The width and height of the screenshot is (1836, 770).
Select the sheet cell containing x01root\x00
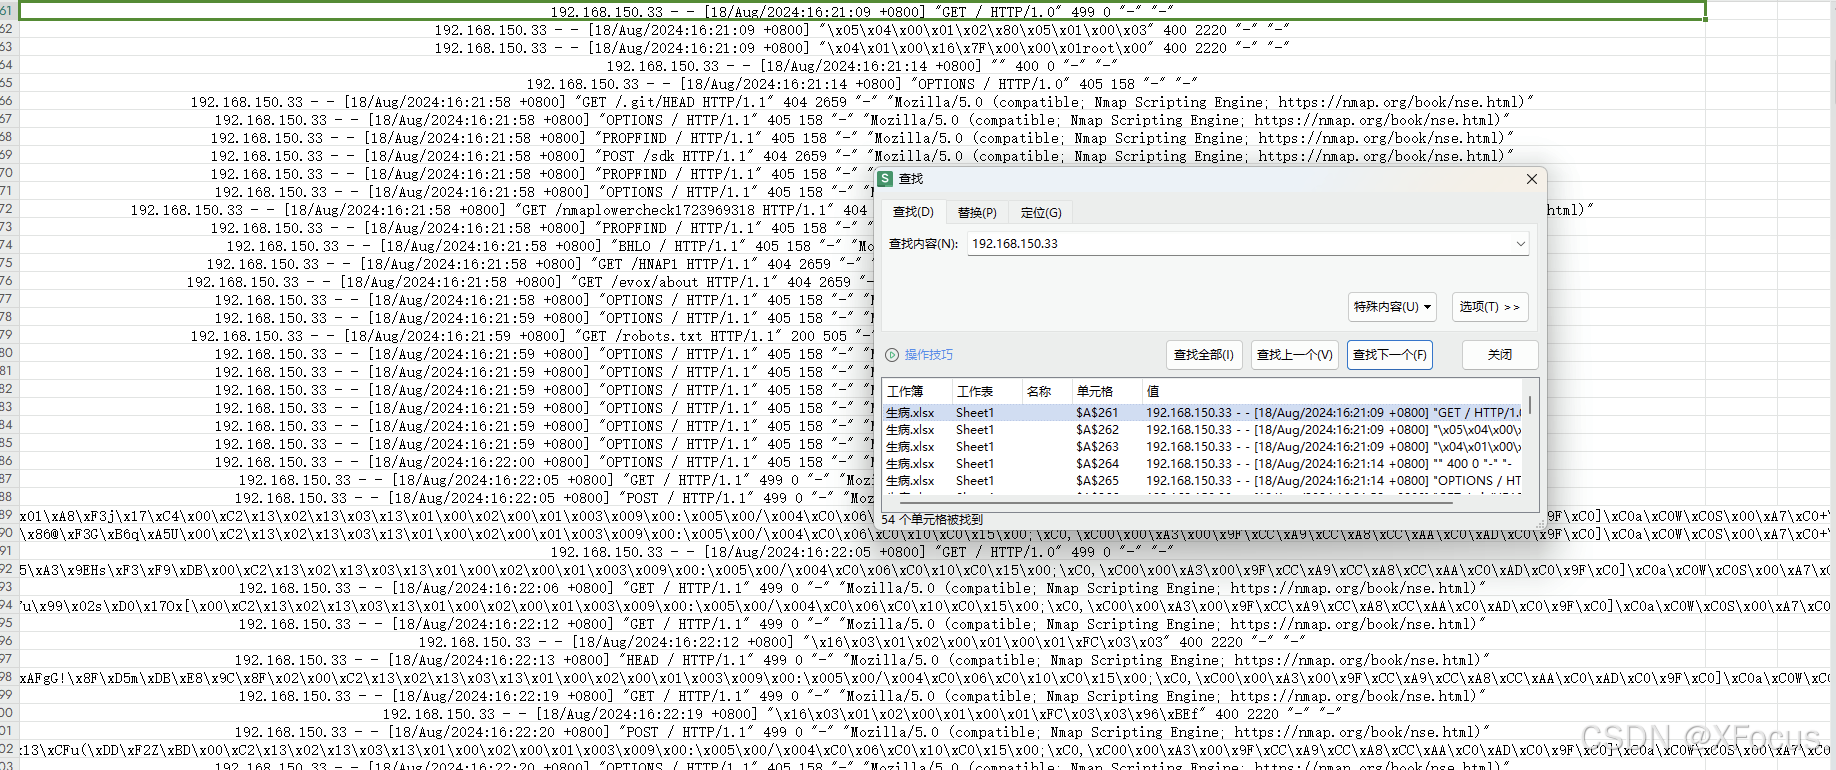862,48
